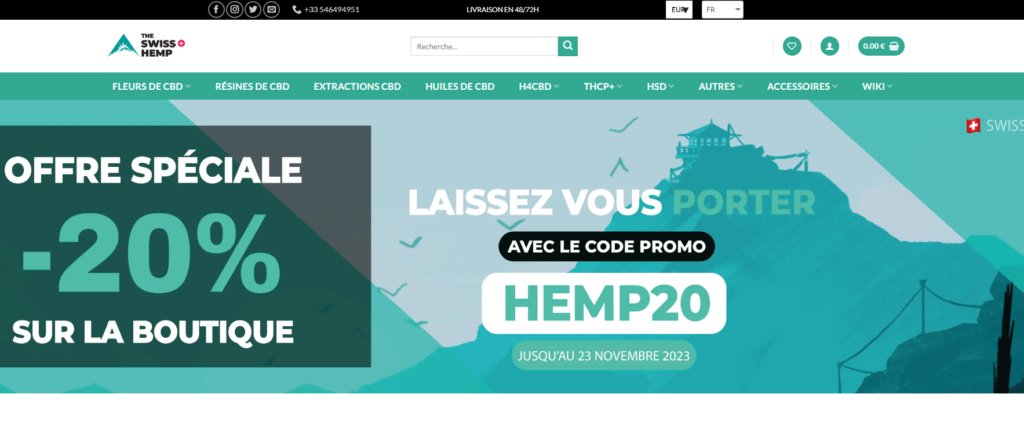Open the FR language dropdown
The image size is (1024, 423).
coord(722,10)
